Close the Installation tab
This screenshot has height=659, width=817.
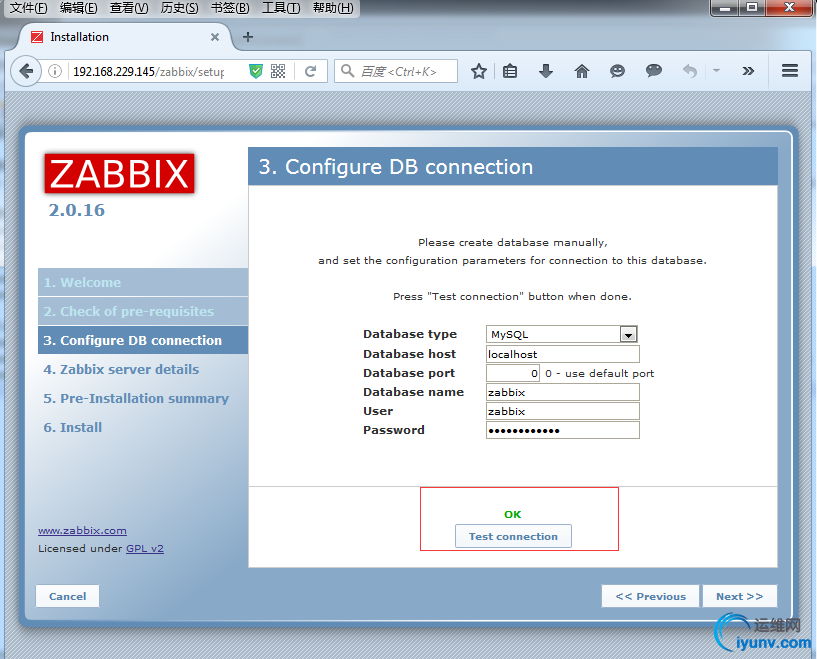pyautogui.click(x=215, y=37)
